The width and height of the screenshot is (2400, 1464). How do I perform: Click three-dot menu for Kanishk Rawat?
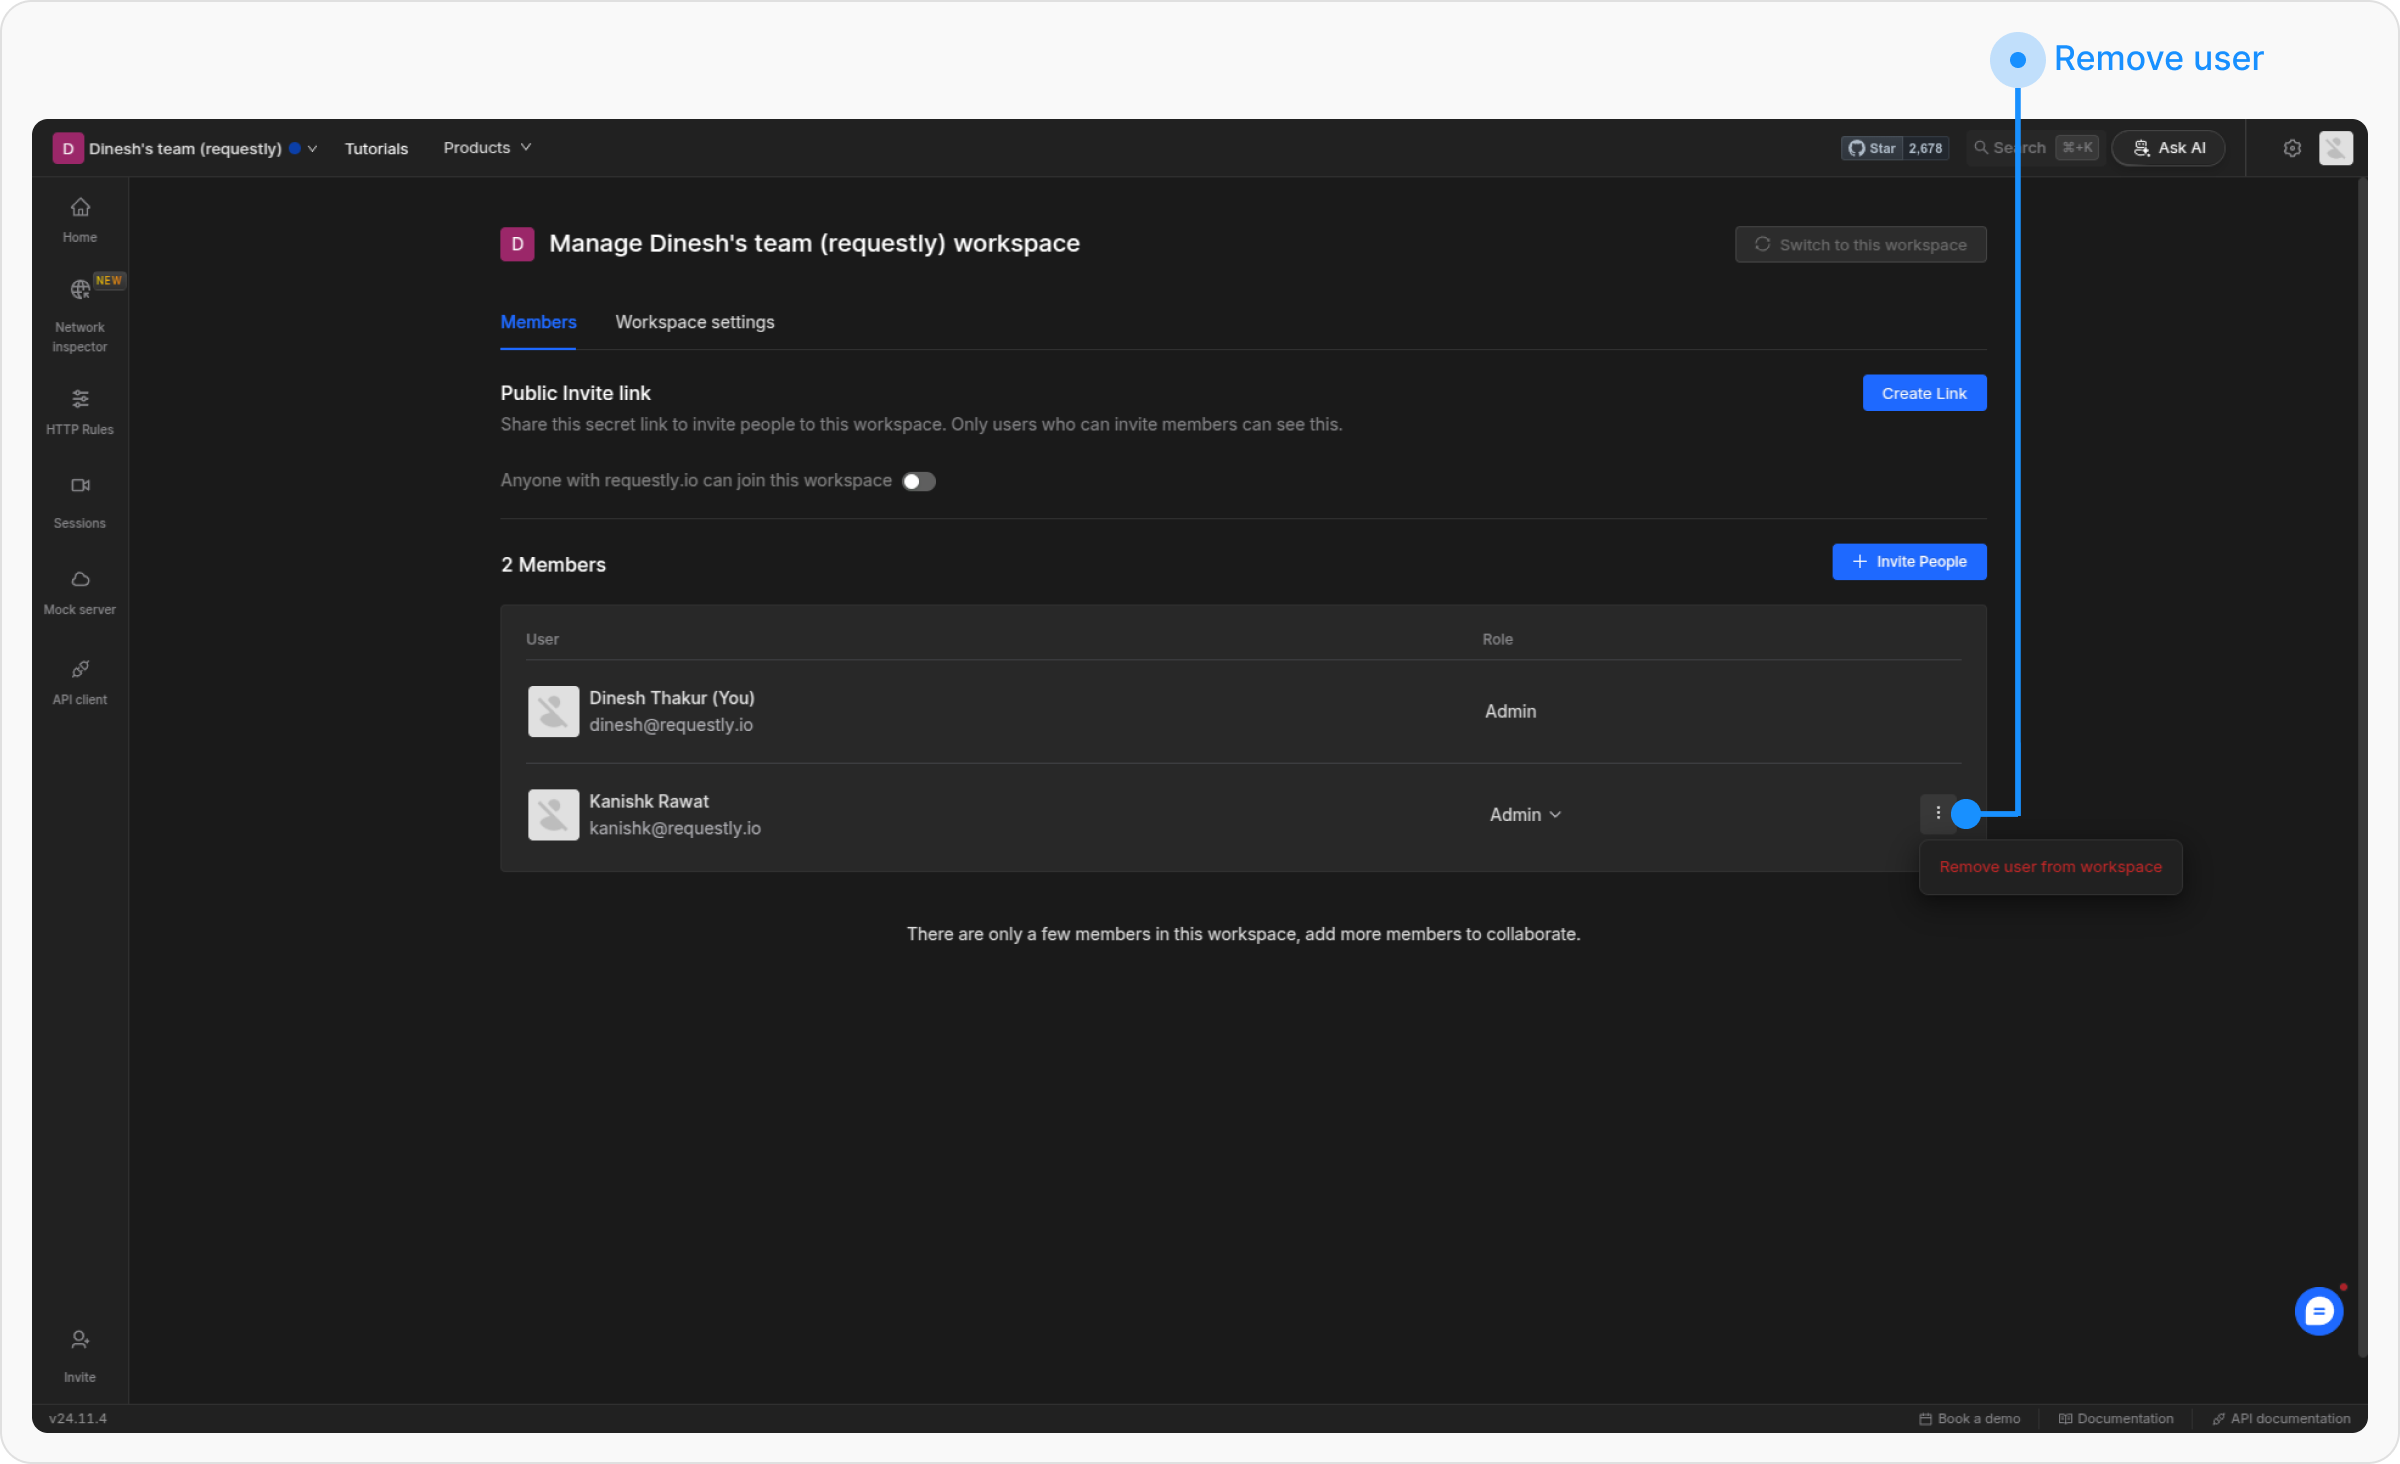point(1937,813)
